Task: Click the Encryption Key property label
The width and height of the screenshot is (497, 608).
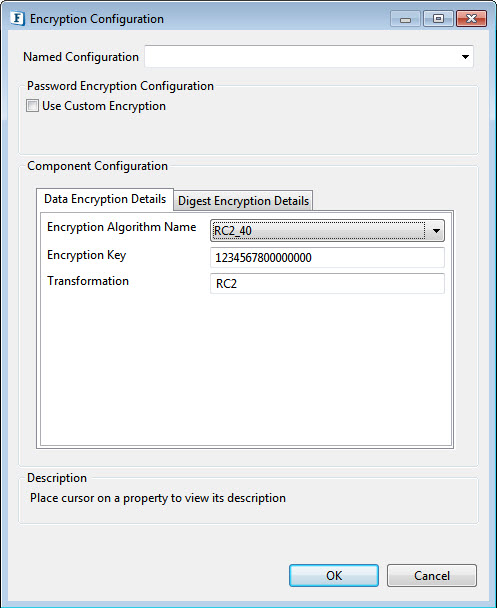Action: pyautogui.click(x=86, y=255)
